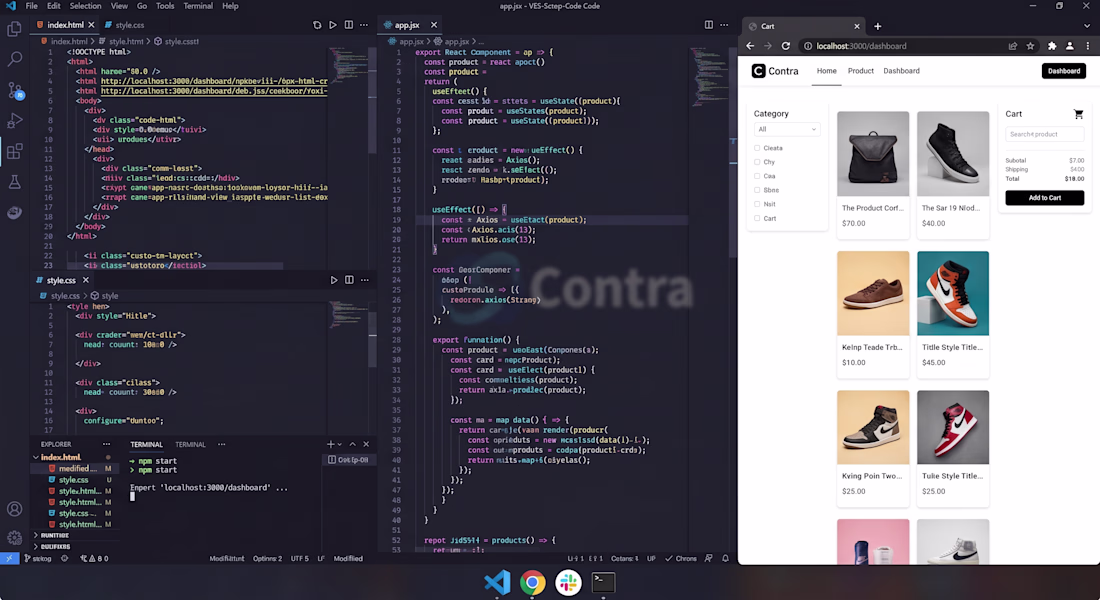
Task: Expand the QUICKFIXES section
Action: (x=36, y=547)
